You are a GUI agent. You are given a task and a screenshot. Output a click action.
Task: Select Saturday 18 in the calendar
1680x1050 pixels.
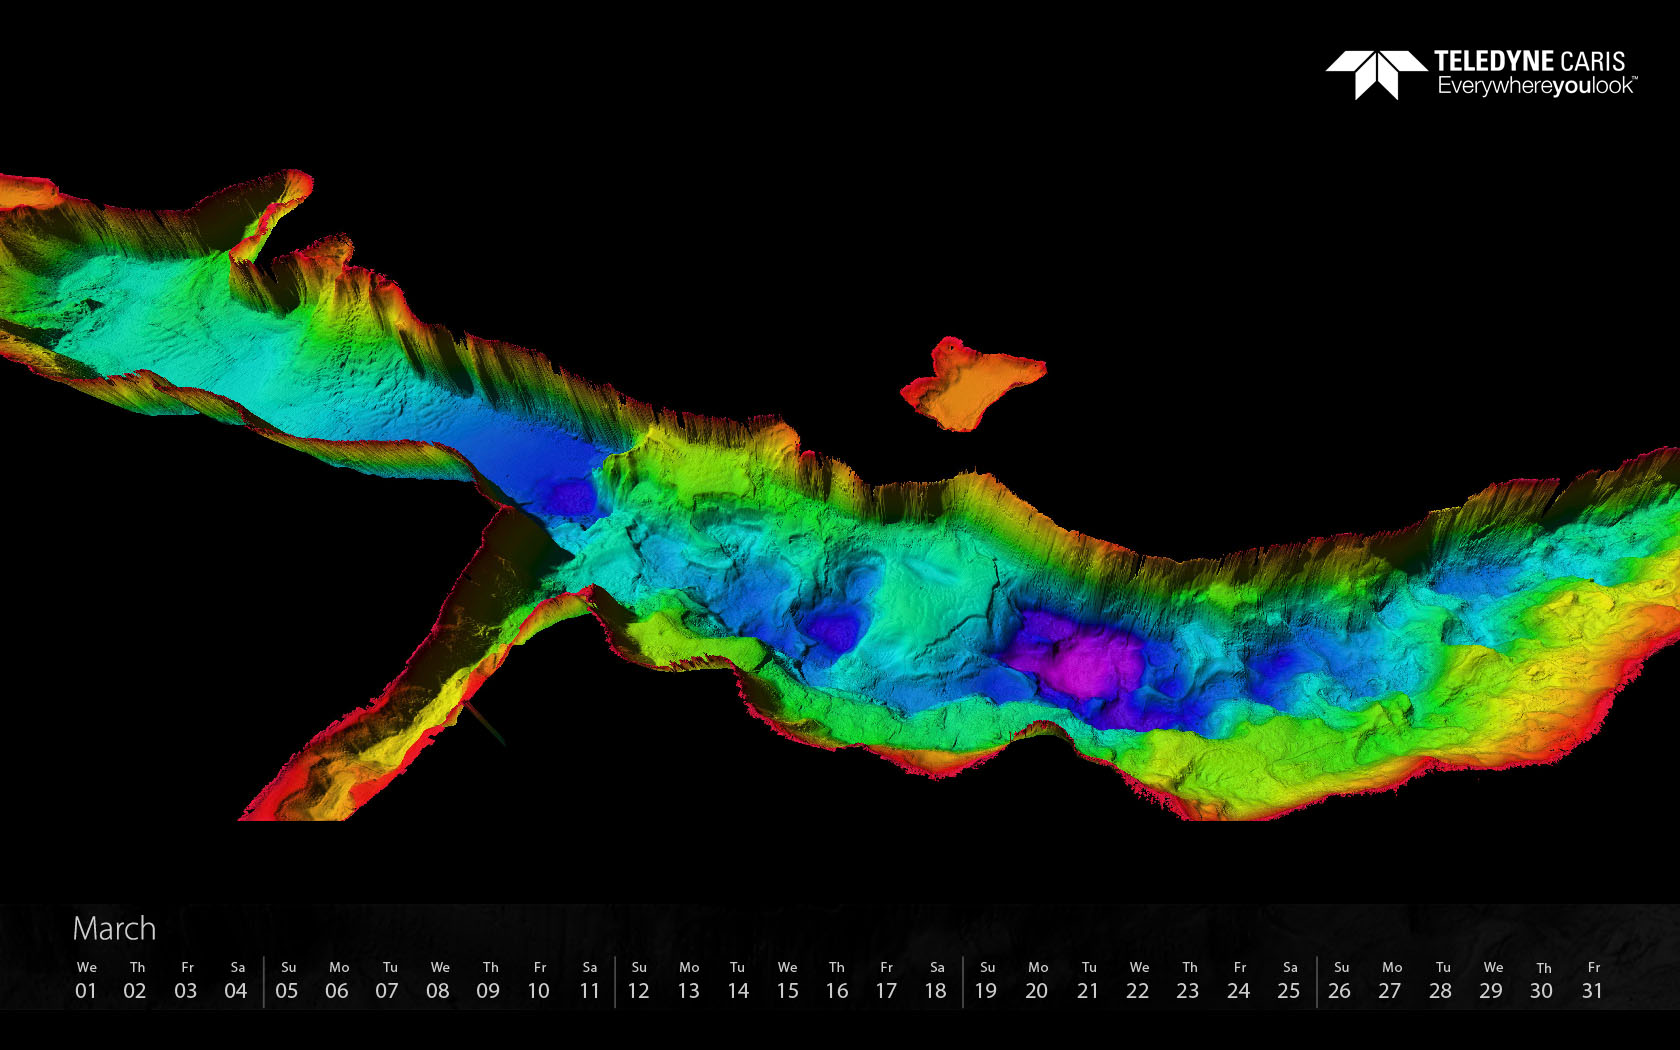click(936, 981)
